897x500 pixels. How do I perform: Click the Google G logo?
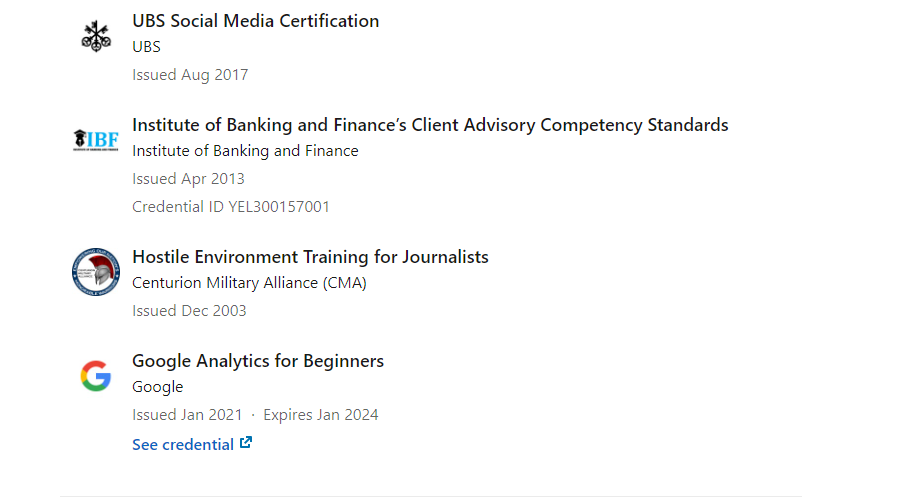pos(96,376)
